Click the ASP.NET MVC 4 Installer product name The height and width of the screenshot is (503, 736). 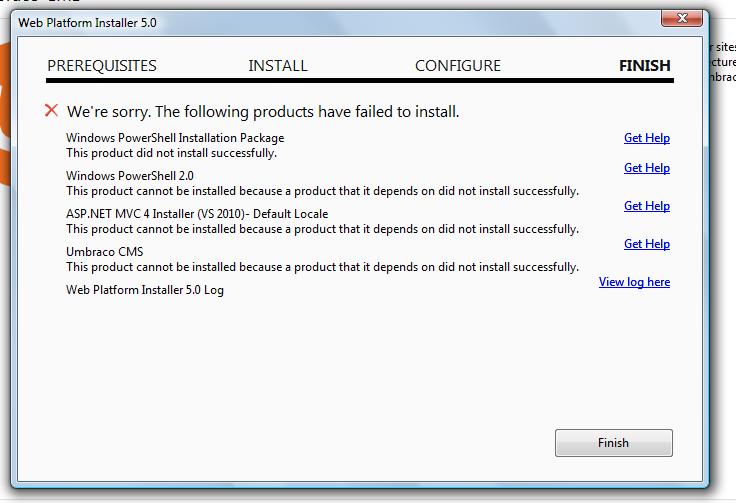coord(197,214)
